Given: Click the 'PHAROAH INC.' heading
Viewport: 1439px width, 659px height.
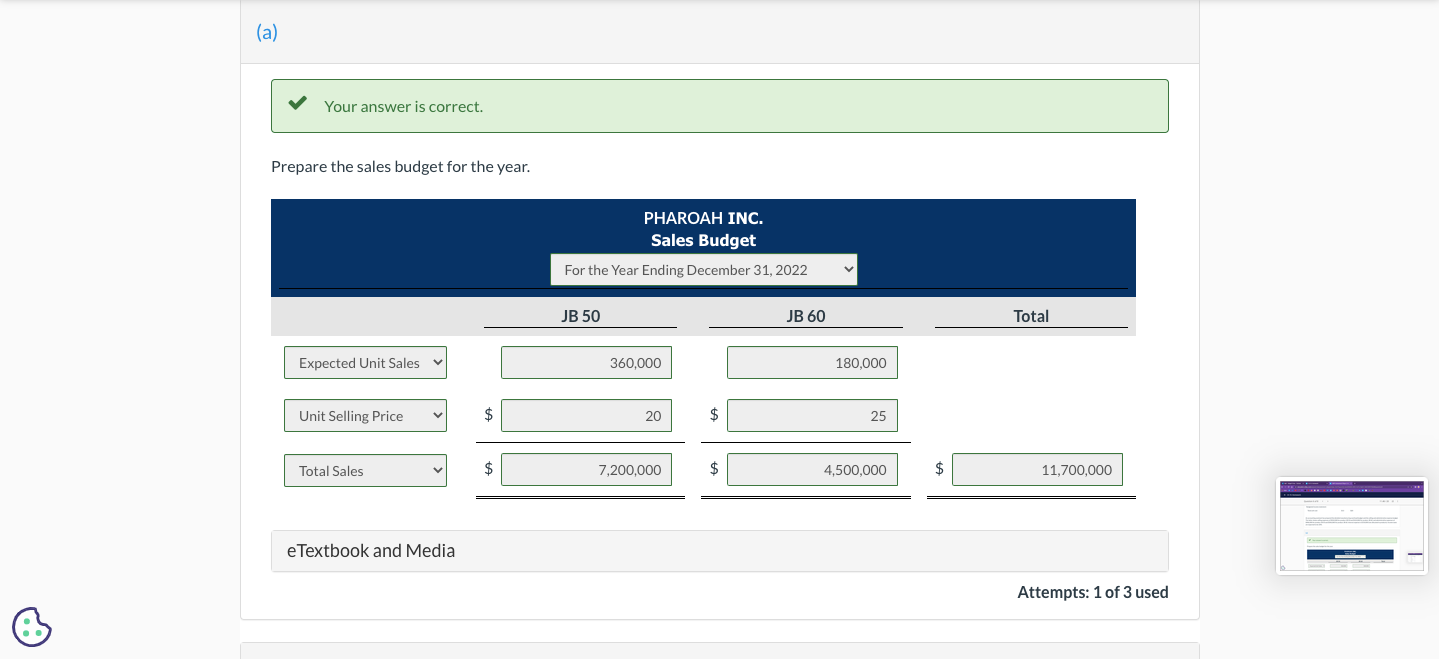Looking at the screenshot, I should [703, 218].
